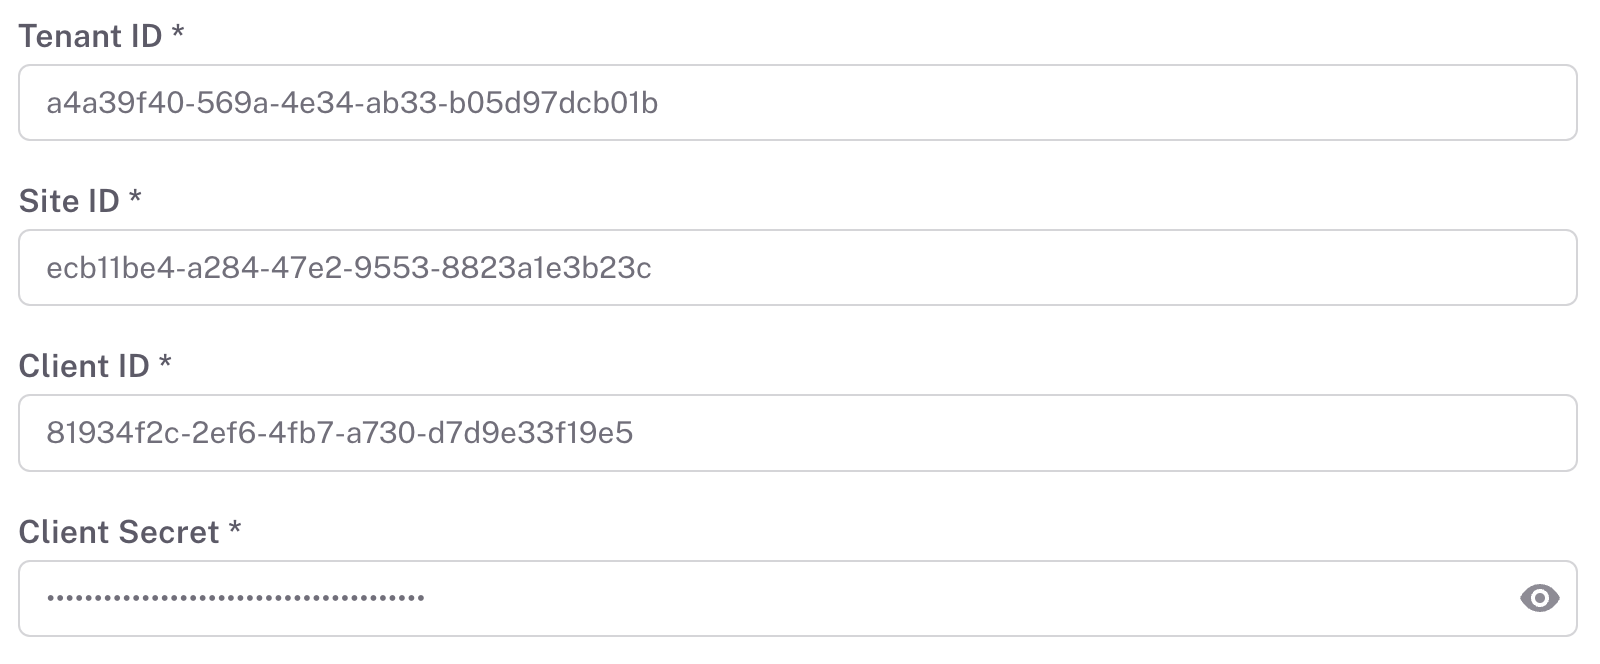Click the asterisk beside Tenant ID
The height and width of the screenshot is (664, 1600).
pyautogui.click(x=178, y=33)
